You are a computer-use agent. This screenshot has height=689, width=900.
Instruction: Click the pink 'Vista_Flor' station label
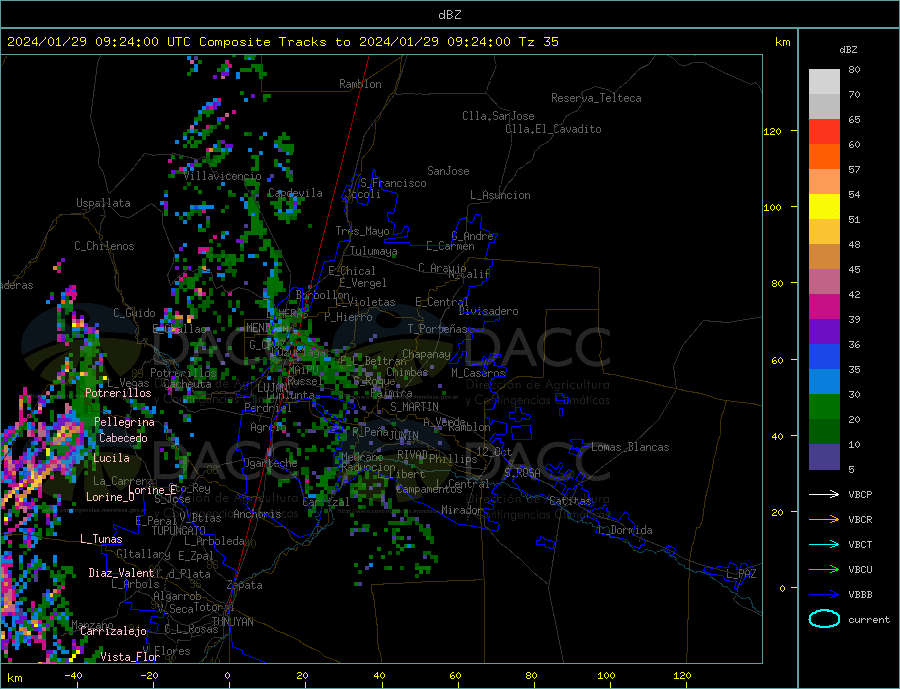coord(130,657)
